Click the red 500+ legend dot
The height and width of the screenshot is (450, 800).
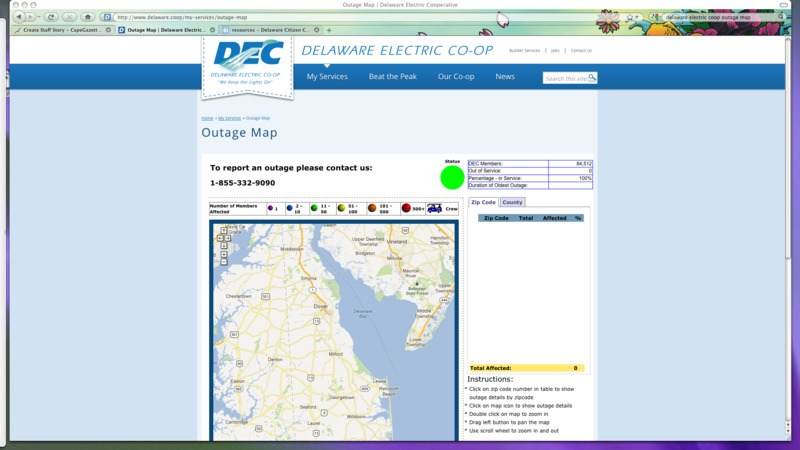pos(406,208)
